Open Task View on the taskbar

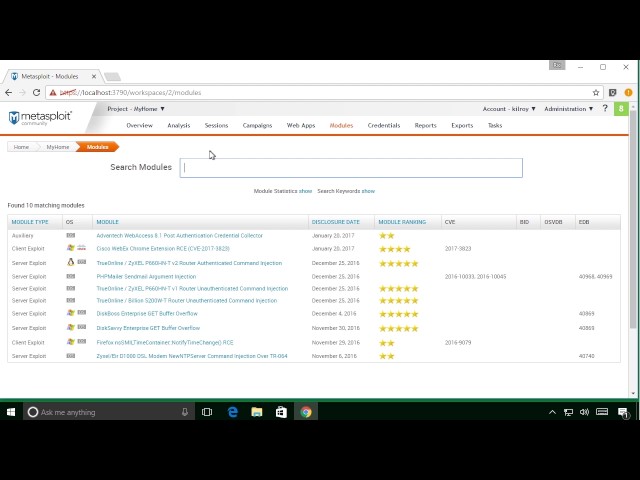[207, 412]
